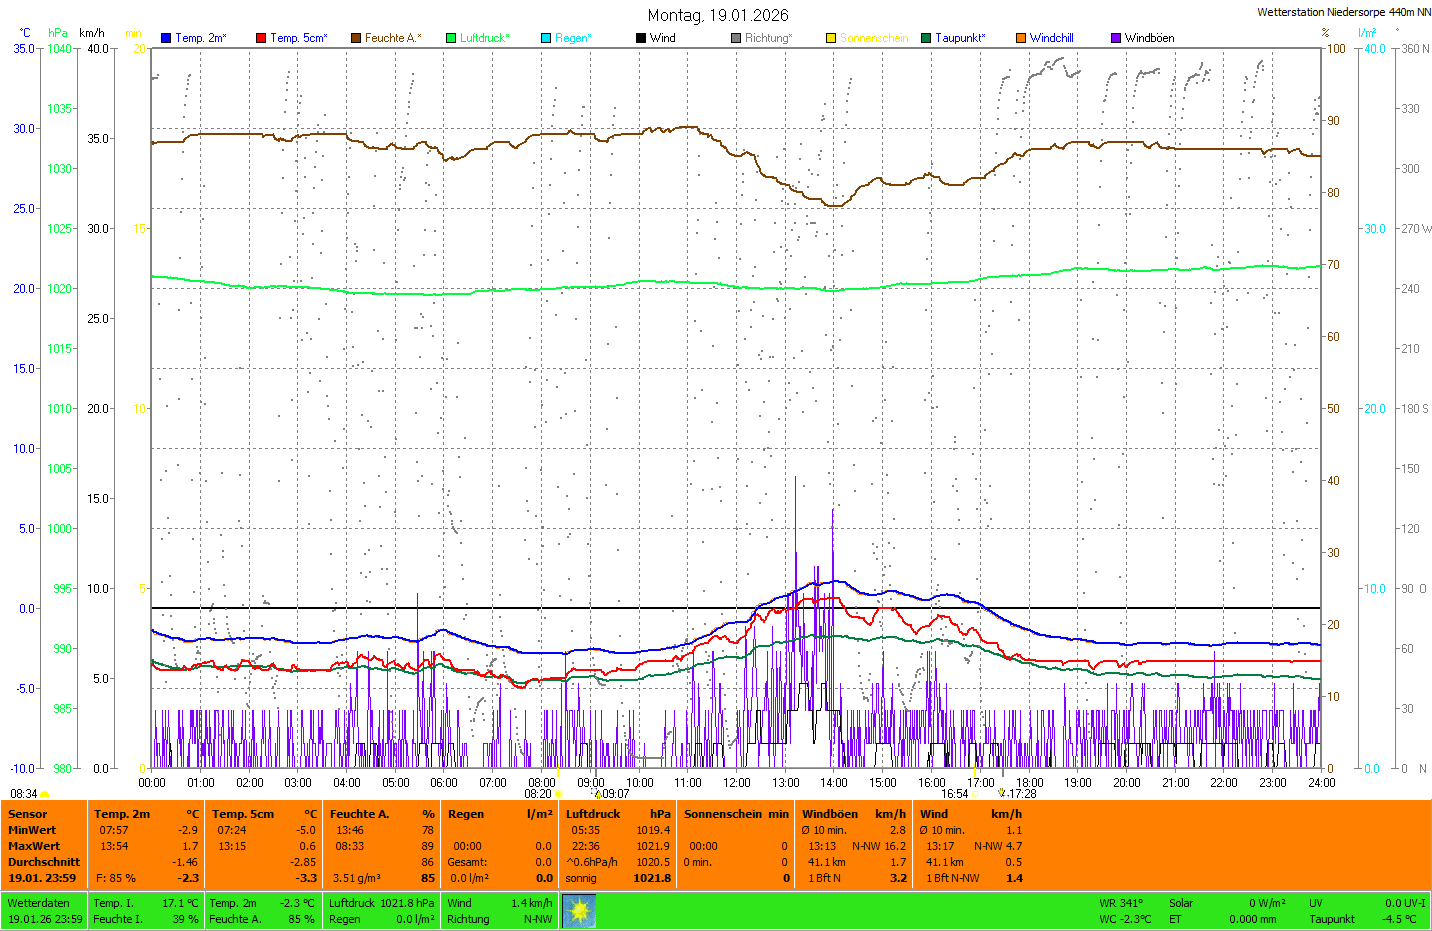This screenshot has width=1432, height=931.
Task: Click the sunset marker next to 17:28
Action: 1001,793
